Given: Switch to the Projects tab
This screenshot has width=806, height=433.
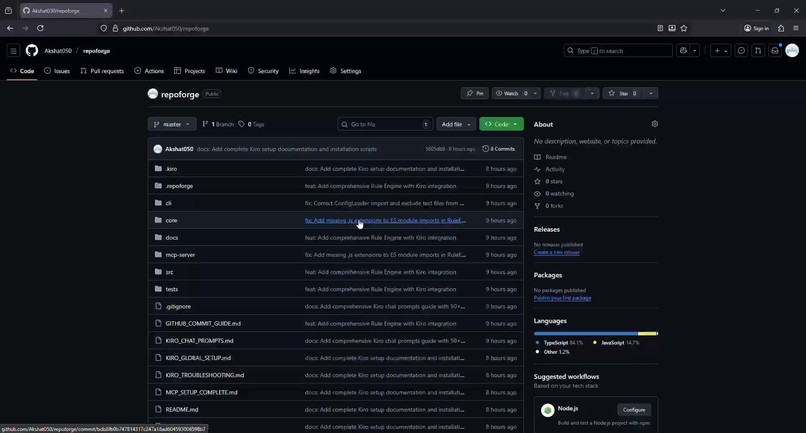Looking at the screenshot, I should pos(189,71).
